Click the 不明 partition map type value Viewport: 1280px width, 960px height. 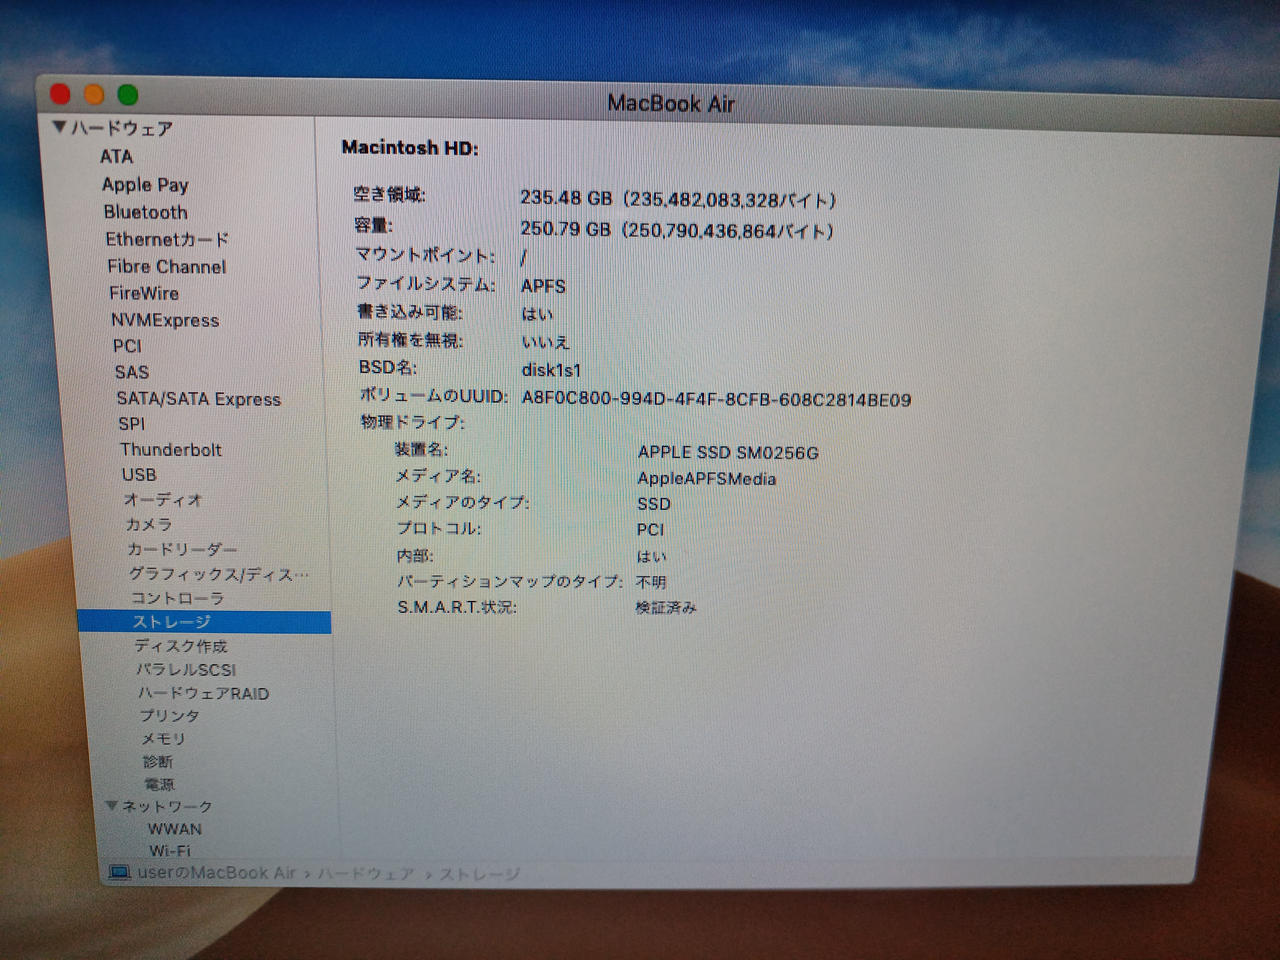(651, 582)
